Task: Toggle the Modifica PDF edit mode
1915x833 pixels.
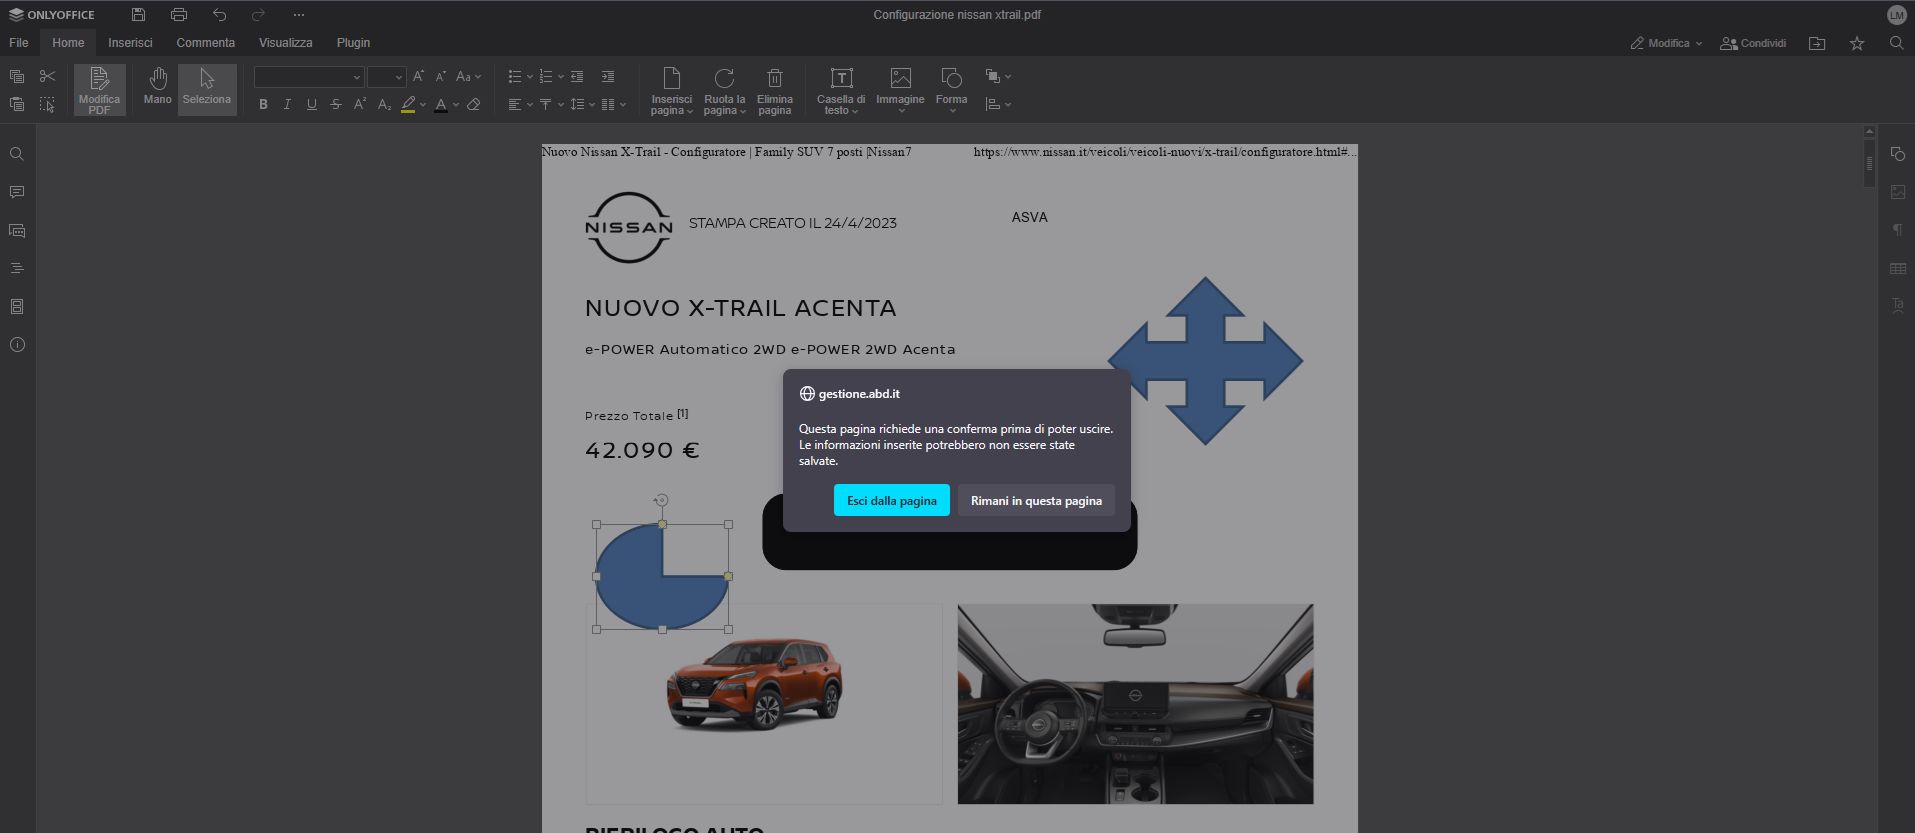Action: click(x=99, y=90)
